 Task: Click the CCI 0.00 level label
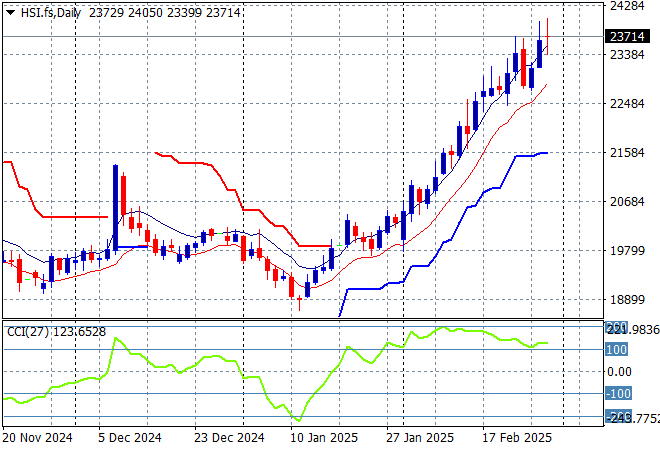tap(620, 372)
